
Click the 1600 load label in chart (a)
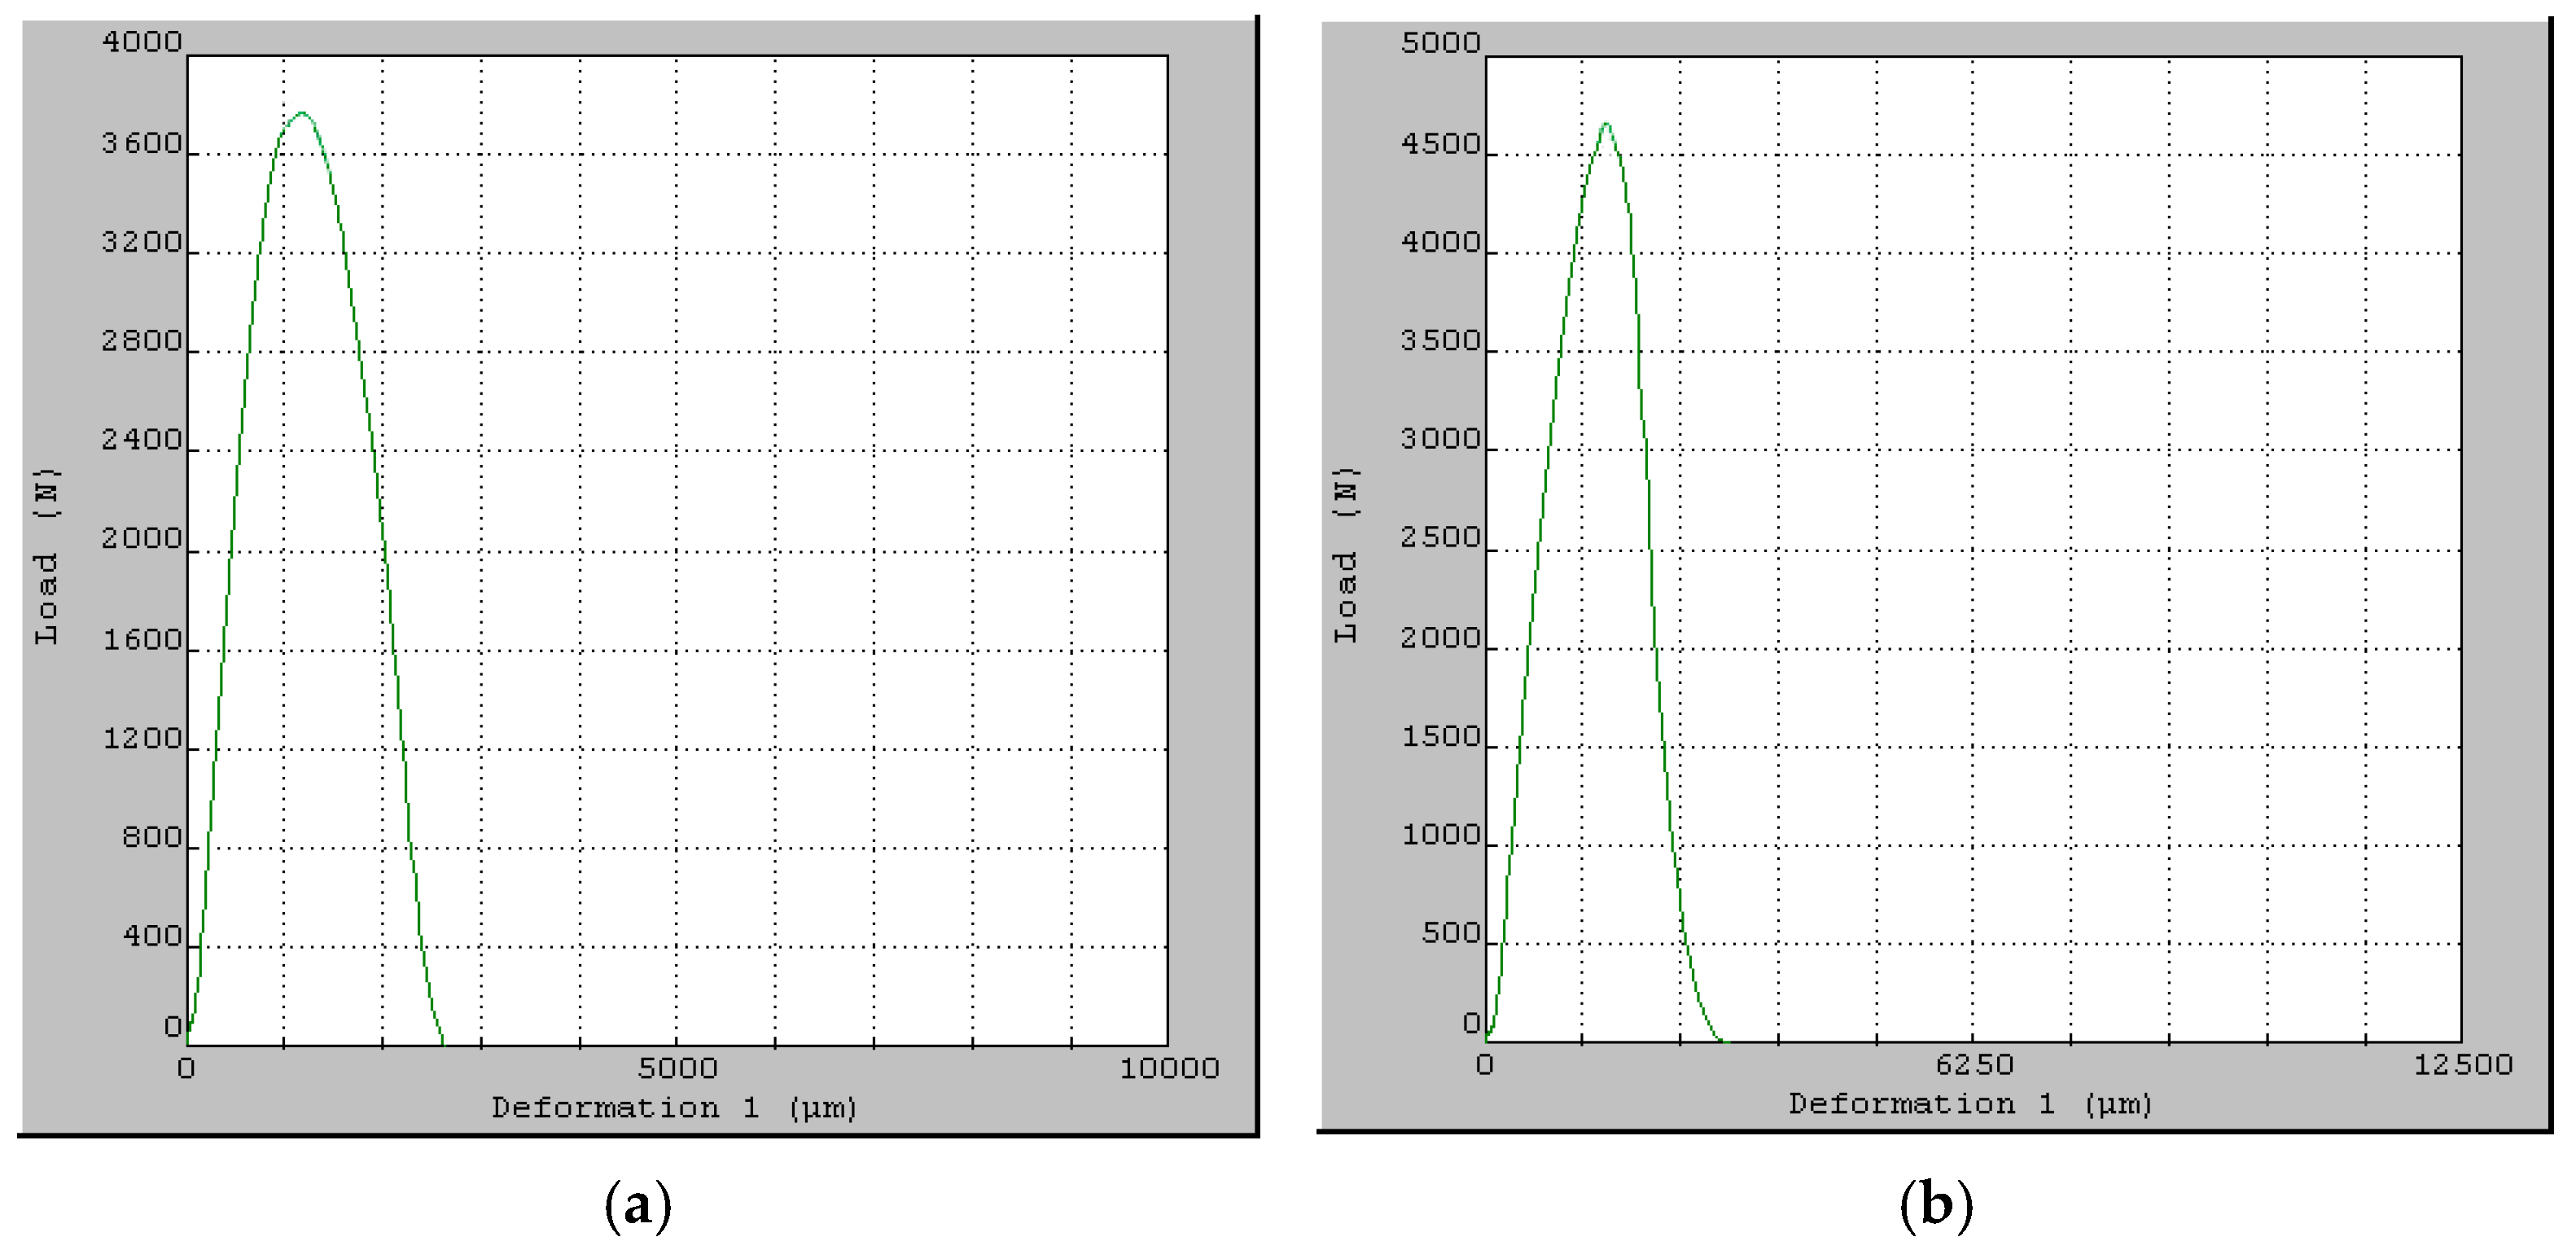pyautogui.click(x=142, y=640)
